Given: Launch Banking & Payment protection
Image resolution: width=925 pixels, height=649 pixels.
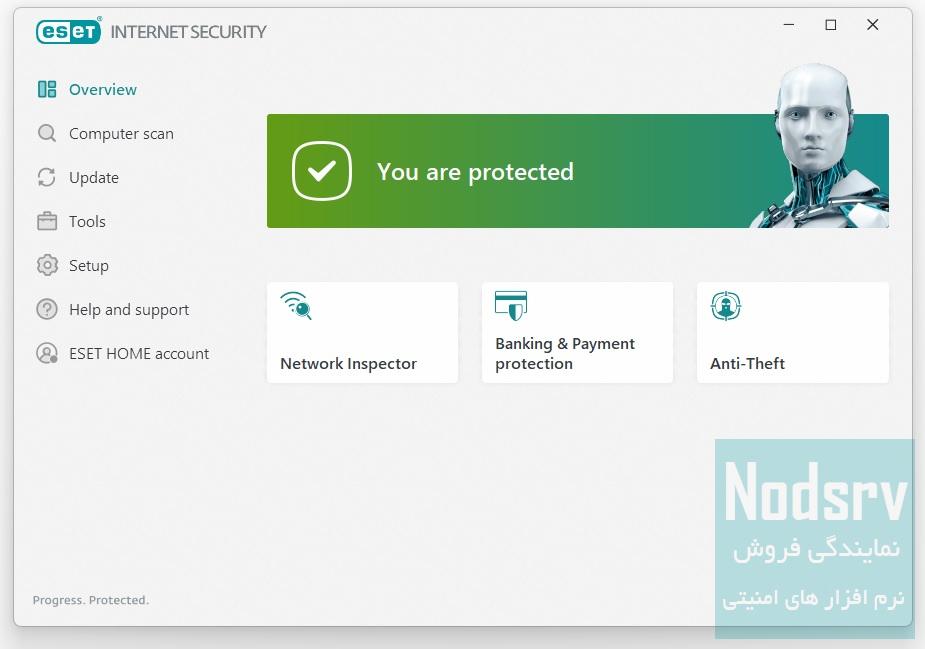Looking at the screenshot, I should pyautogui.click(x=577, y=333).
